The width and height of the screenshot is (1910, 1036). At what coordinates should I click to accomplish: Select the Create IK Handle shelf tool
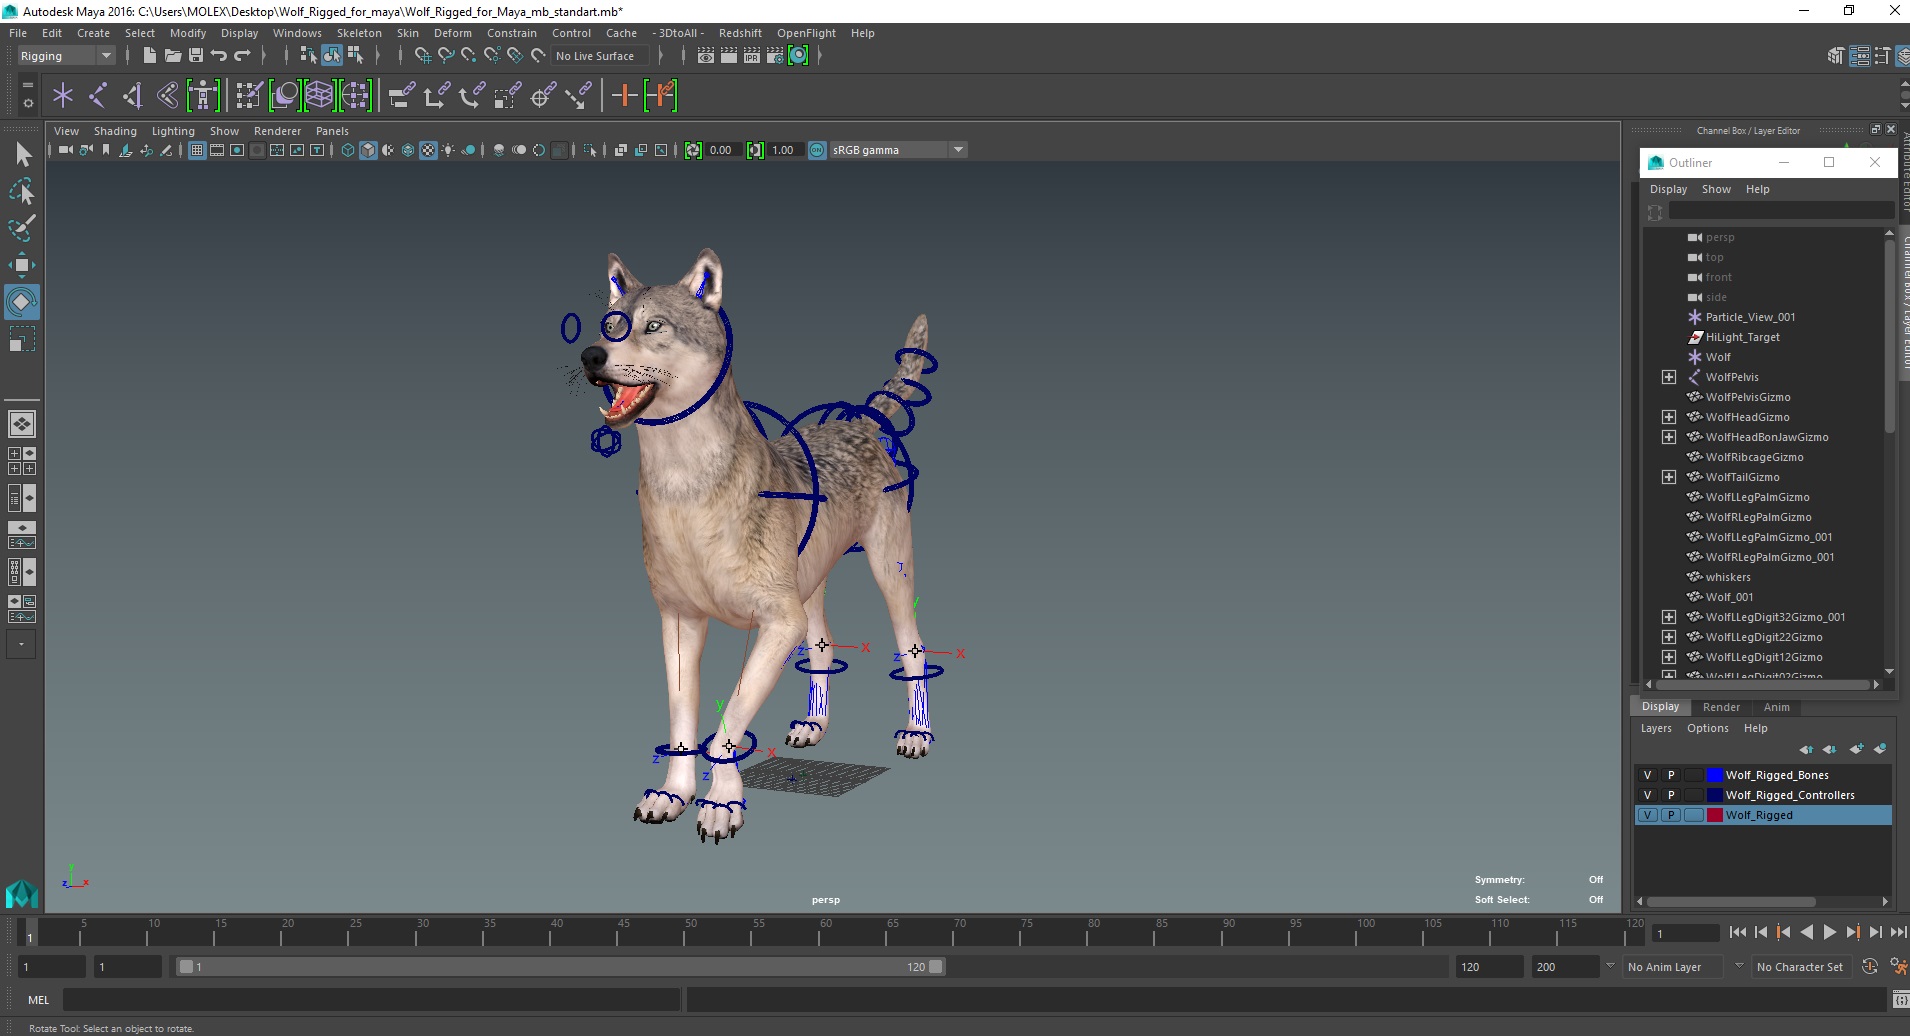132,96
